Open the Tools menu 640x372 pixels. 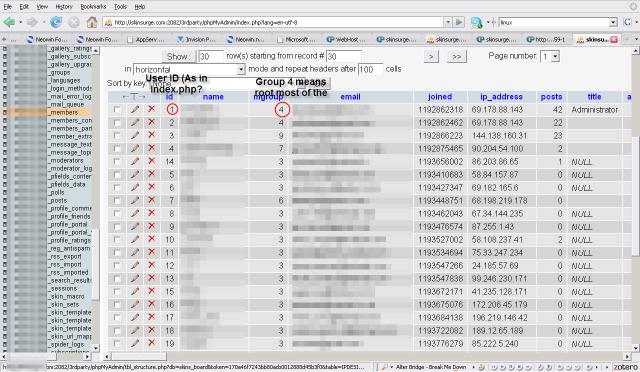(120, 7)
